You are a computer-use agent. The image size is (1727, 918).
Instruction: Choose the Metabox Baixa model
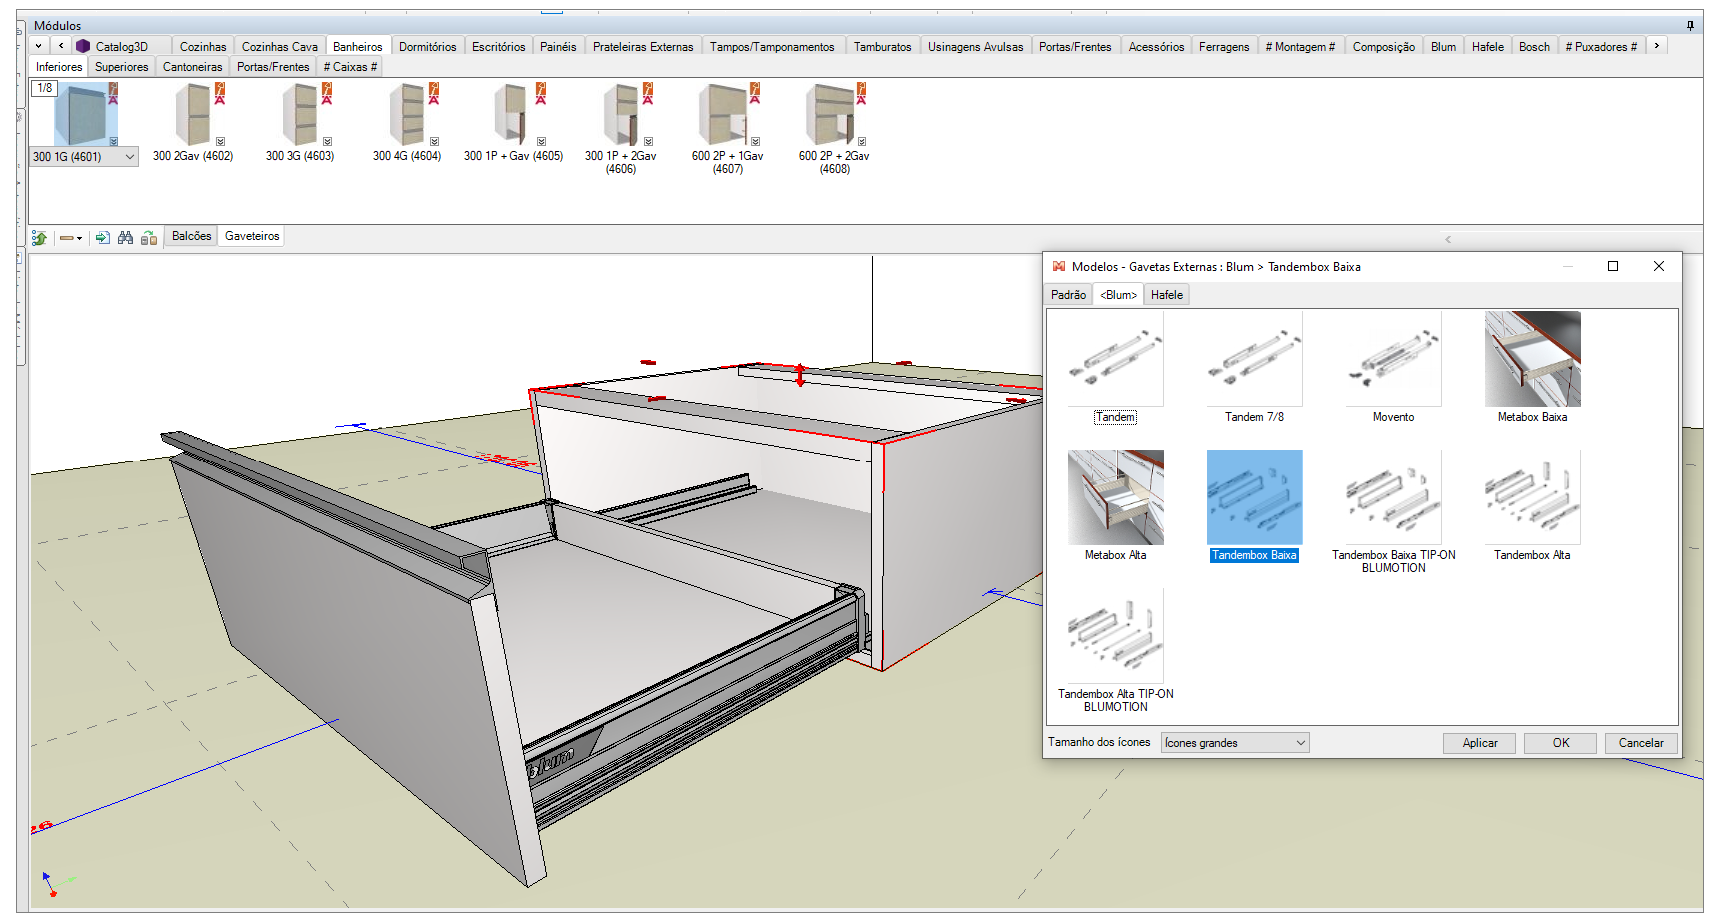(1532, 368)
